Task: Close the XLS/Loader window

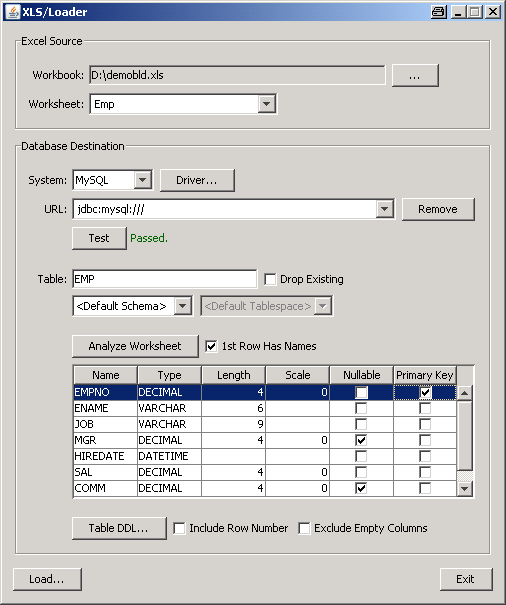Action: click(x=493, y=12)
